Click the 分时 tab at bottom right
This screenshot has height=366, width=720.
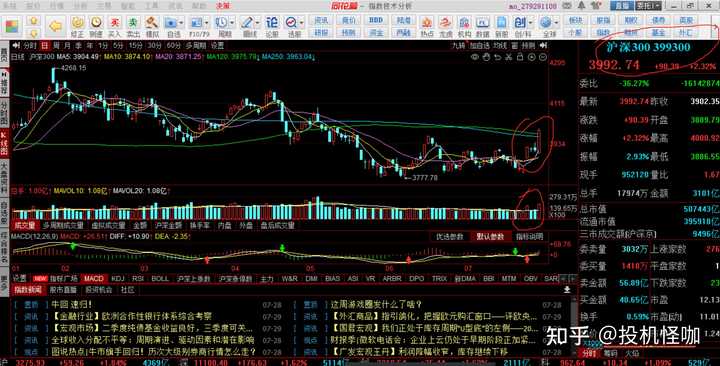tap(588, 353)
